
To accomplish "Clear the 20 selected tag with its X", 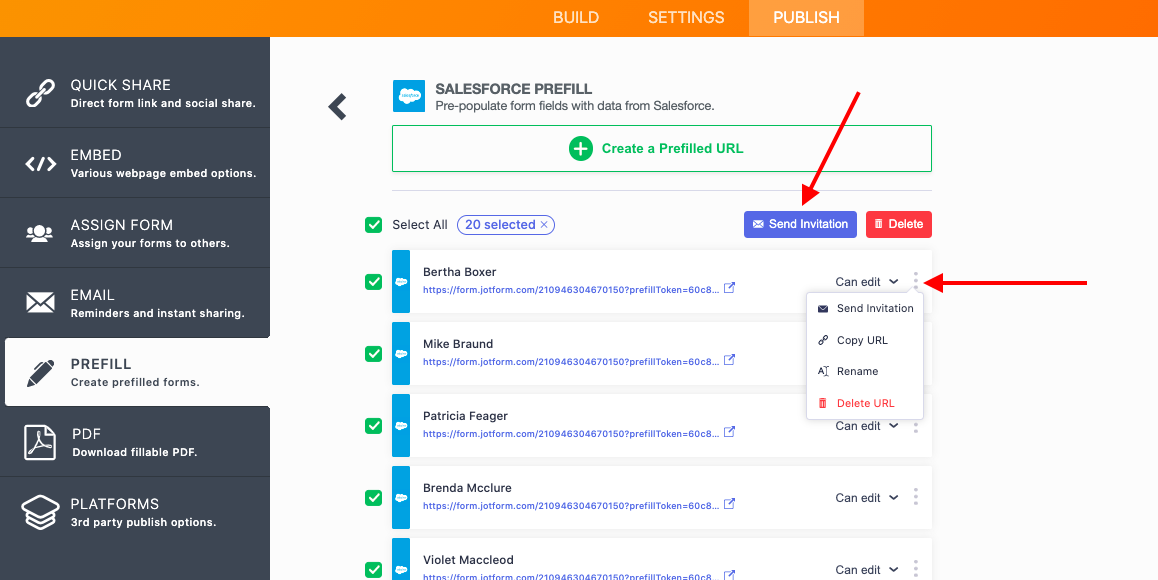I will [x=544, y=225].
